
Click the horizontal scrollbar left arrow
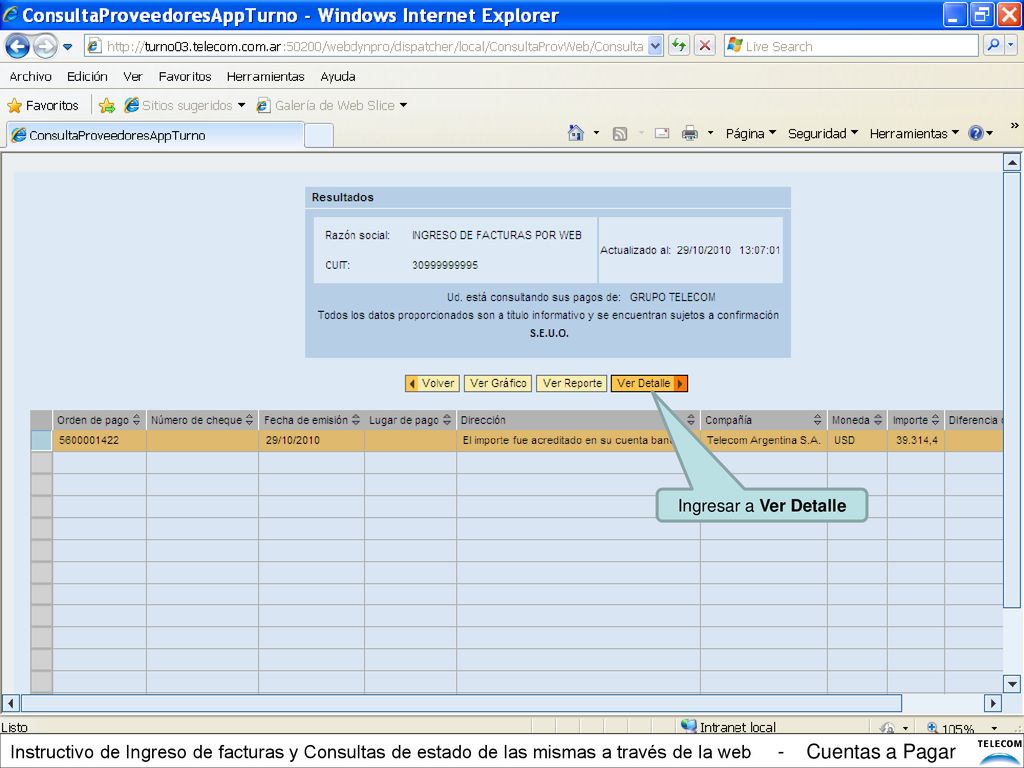point(10,703)
